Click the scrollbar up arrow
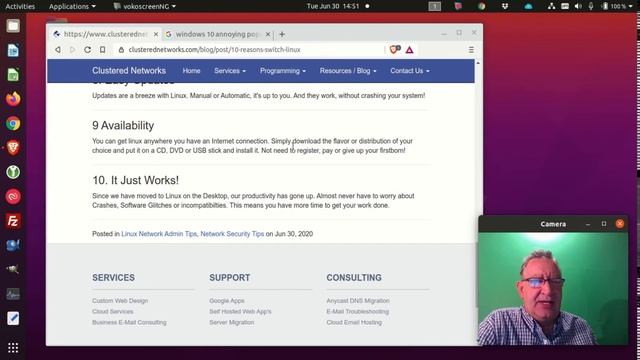Screen dimensions: 640x360 click(x=478, y=62)
